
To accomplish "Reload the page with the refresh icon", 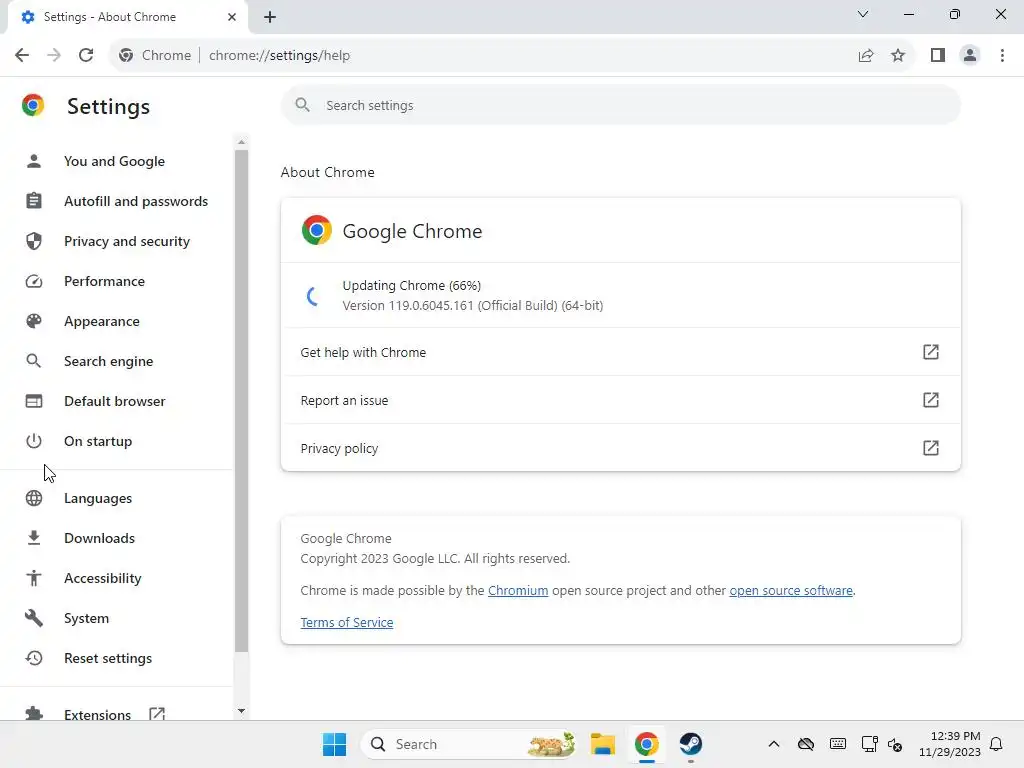I will click(86, 55).
